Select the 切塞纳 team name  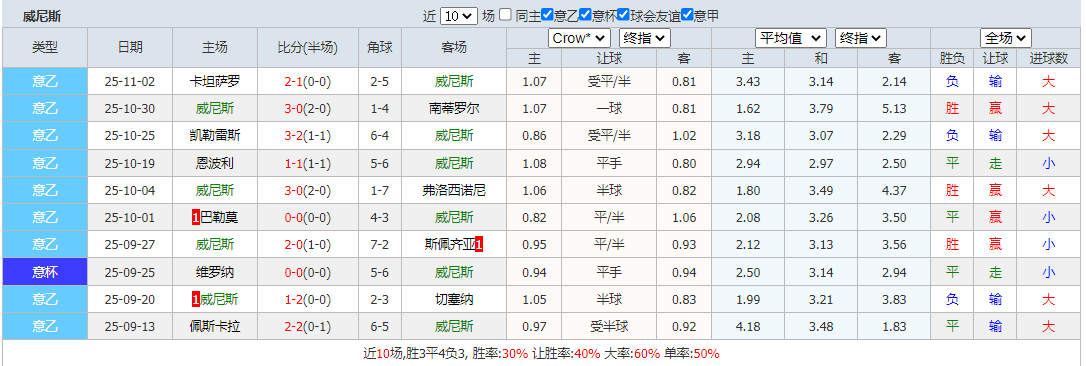click(454, 299)
